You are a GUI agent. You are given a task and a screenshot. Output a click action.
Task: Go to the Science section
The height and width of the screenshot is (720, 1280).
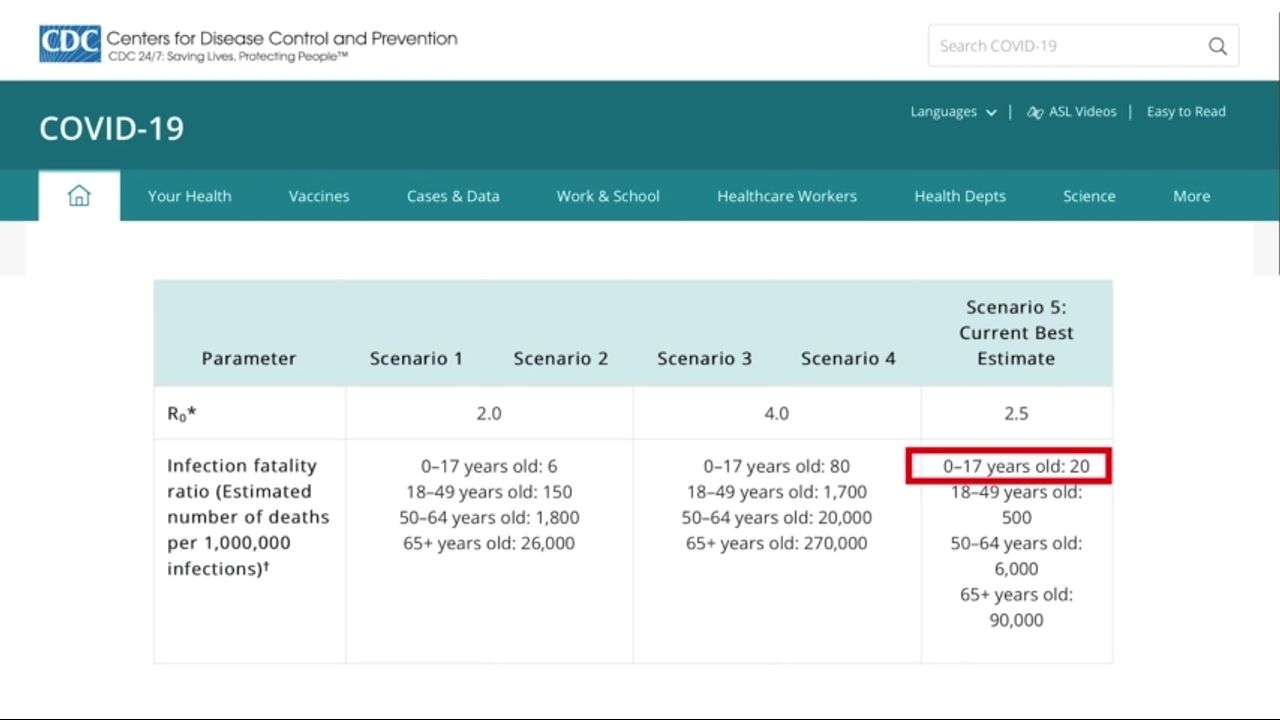[1089, 196]
